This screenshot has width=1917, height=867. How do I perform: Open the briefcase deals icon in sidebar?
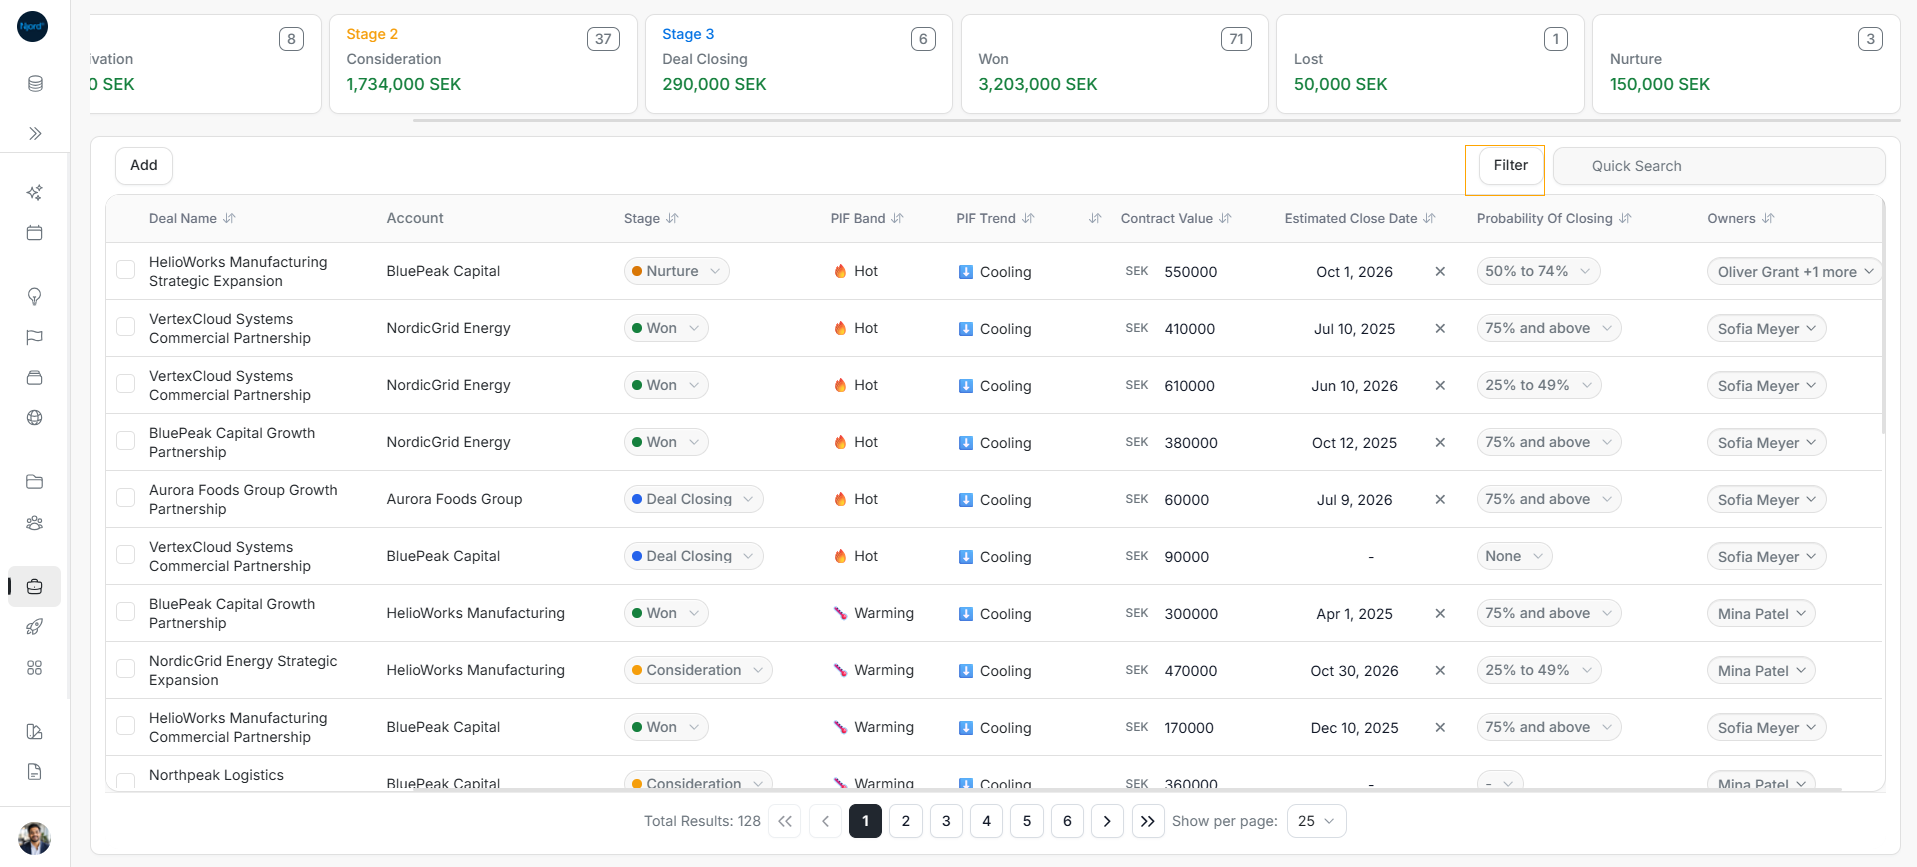[35, 587]
